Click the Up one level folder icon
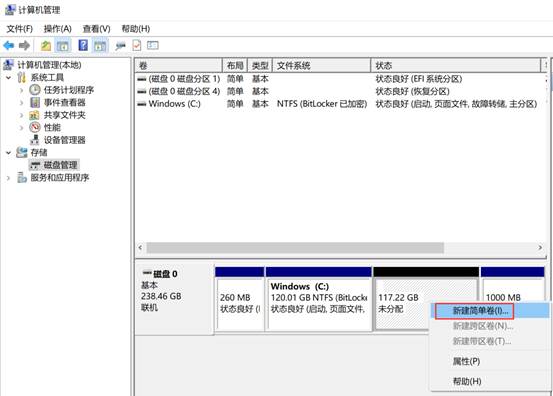The height and width of the screenshot is (396, 553). [46, 45]
